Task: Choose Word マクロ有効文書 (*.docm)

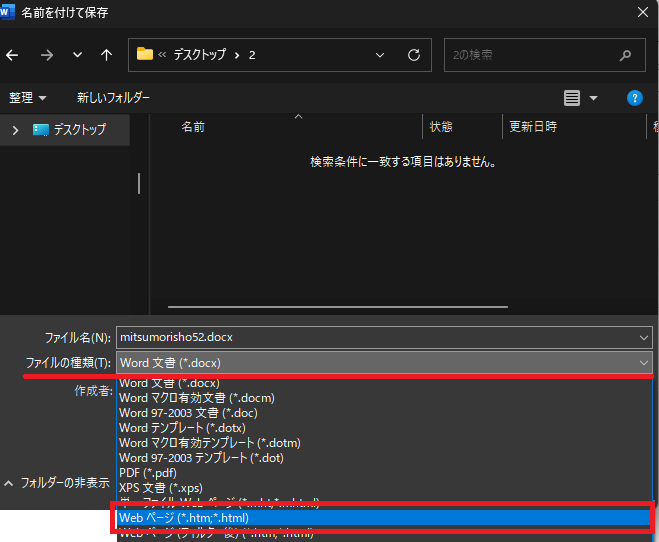Action: point(384,398)
